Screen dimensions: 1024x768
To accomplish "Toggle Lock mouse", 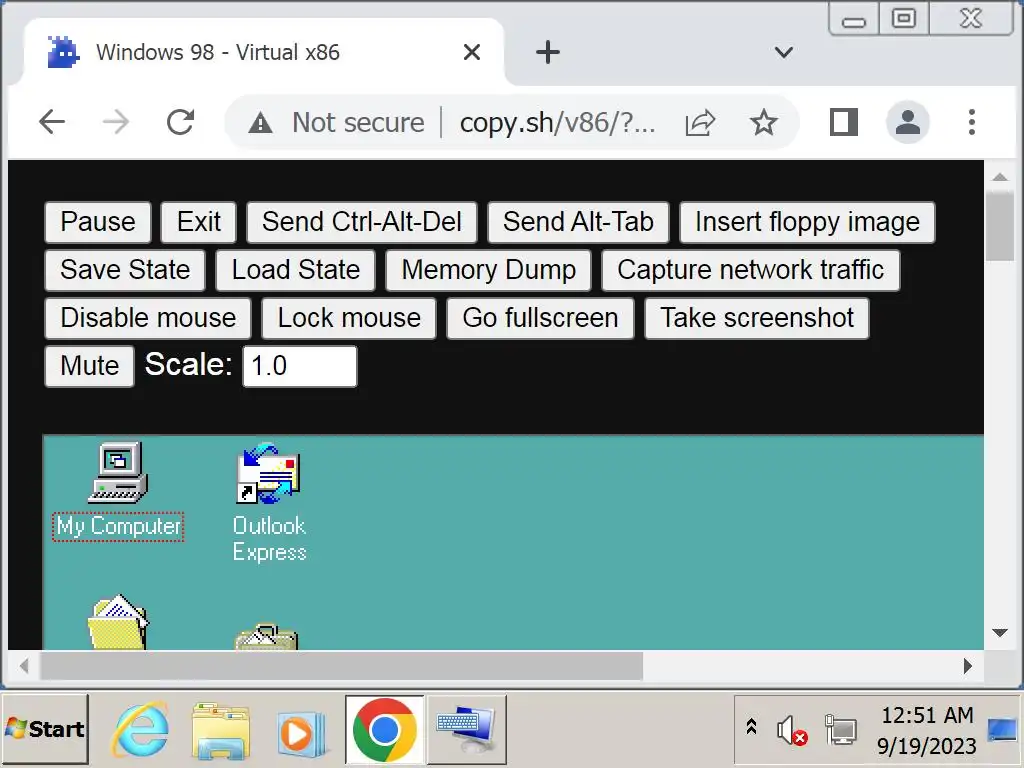I will click(x=349, y=318).
